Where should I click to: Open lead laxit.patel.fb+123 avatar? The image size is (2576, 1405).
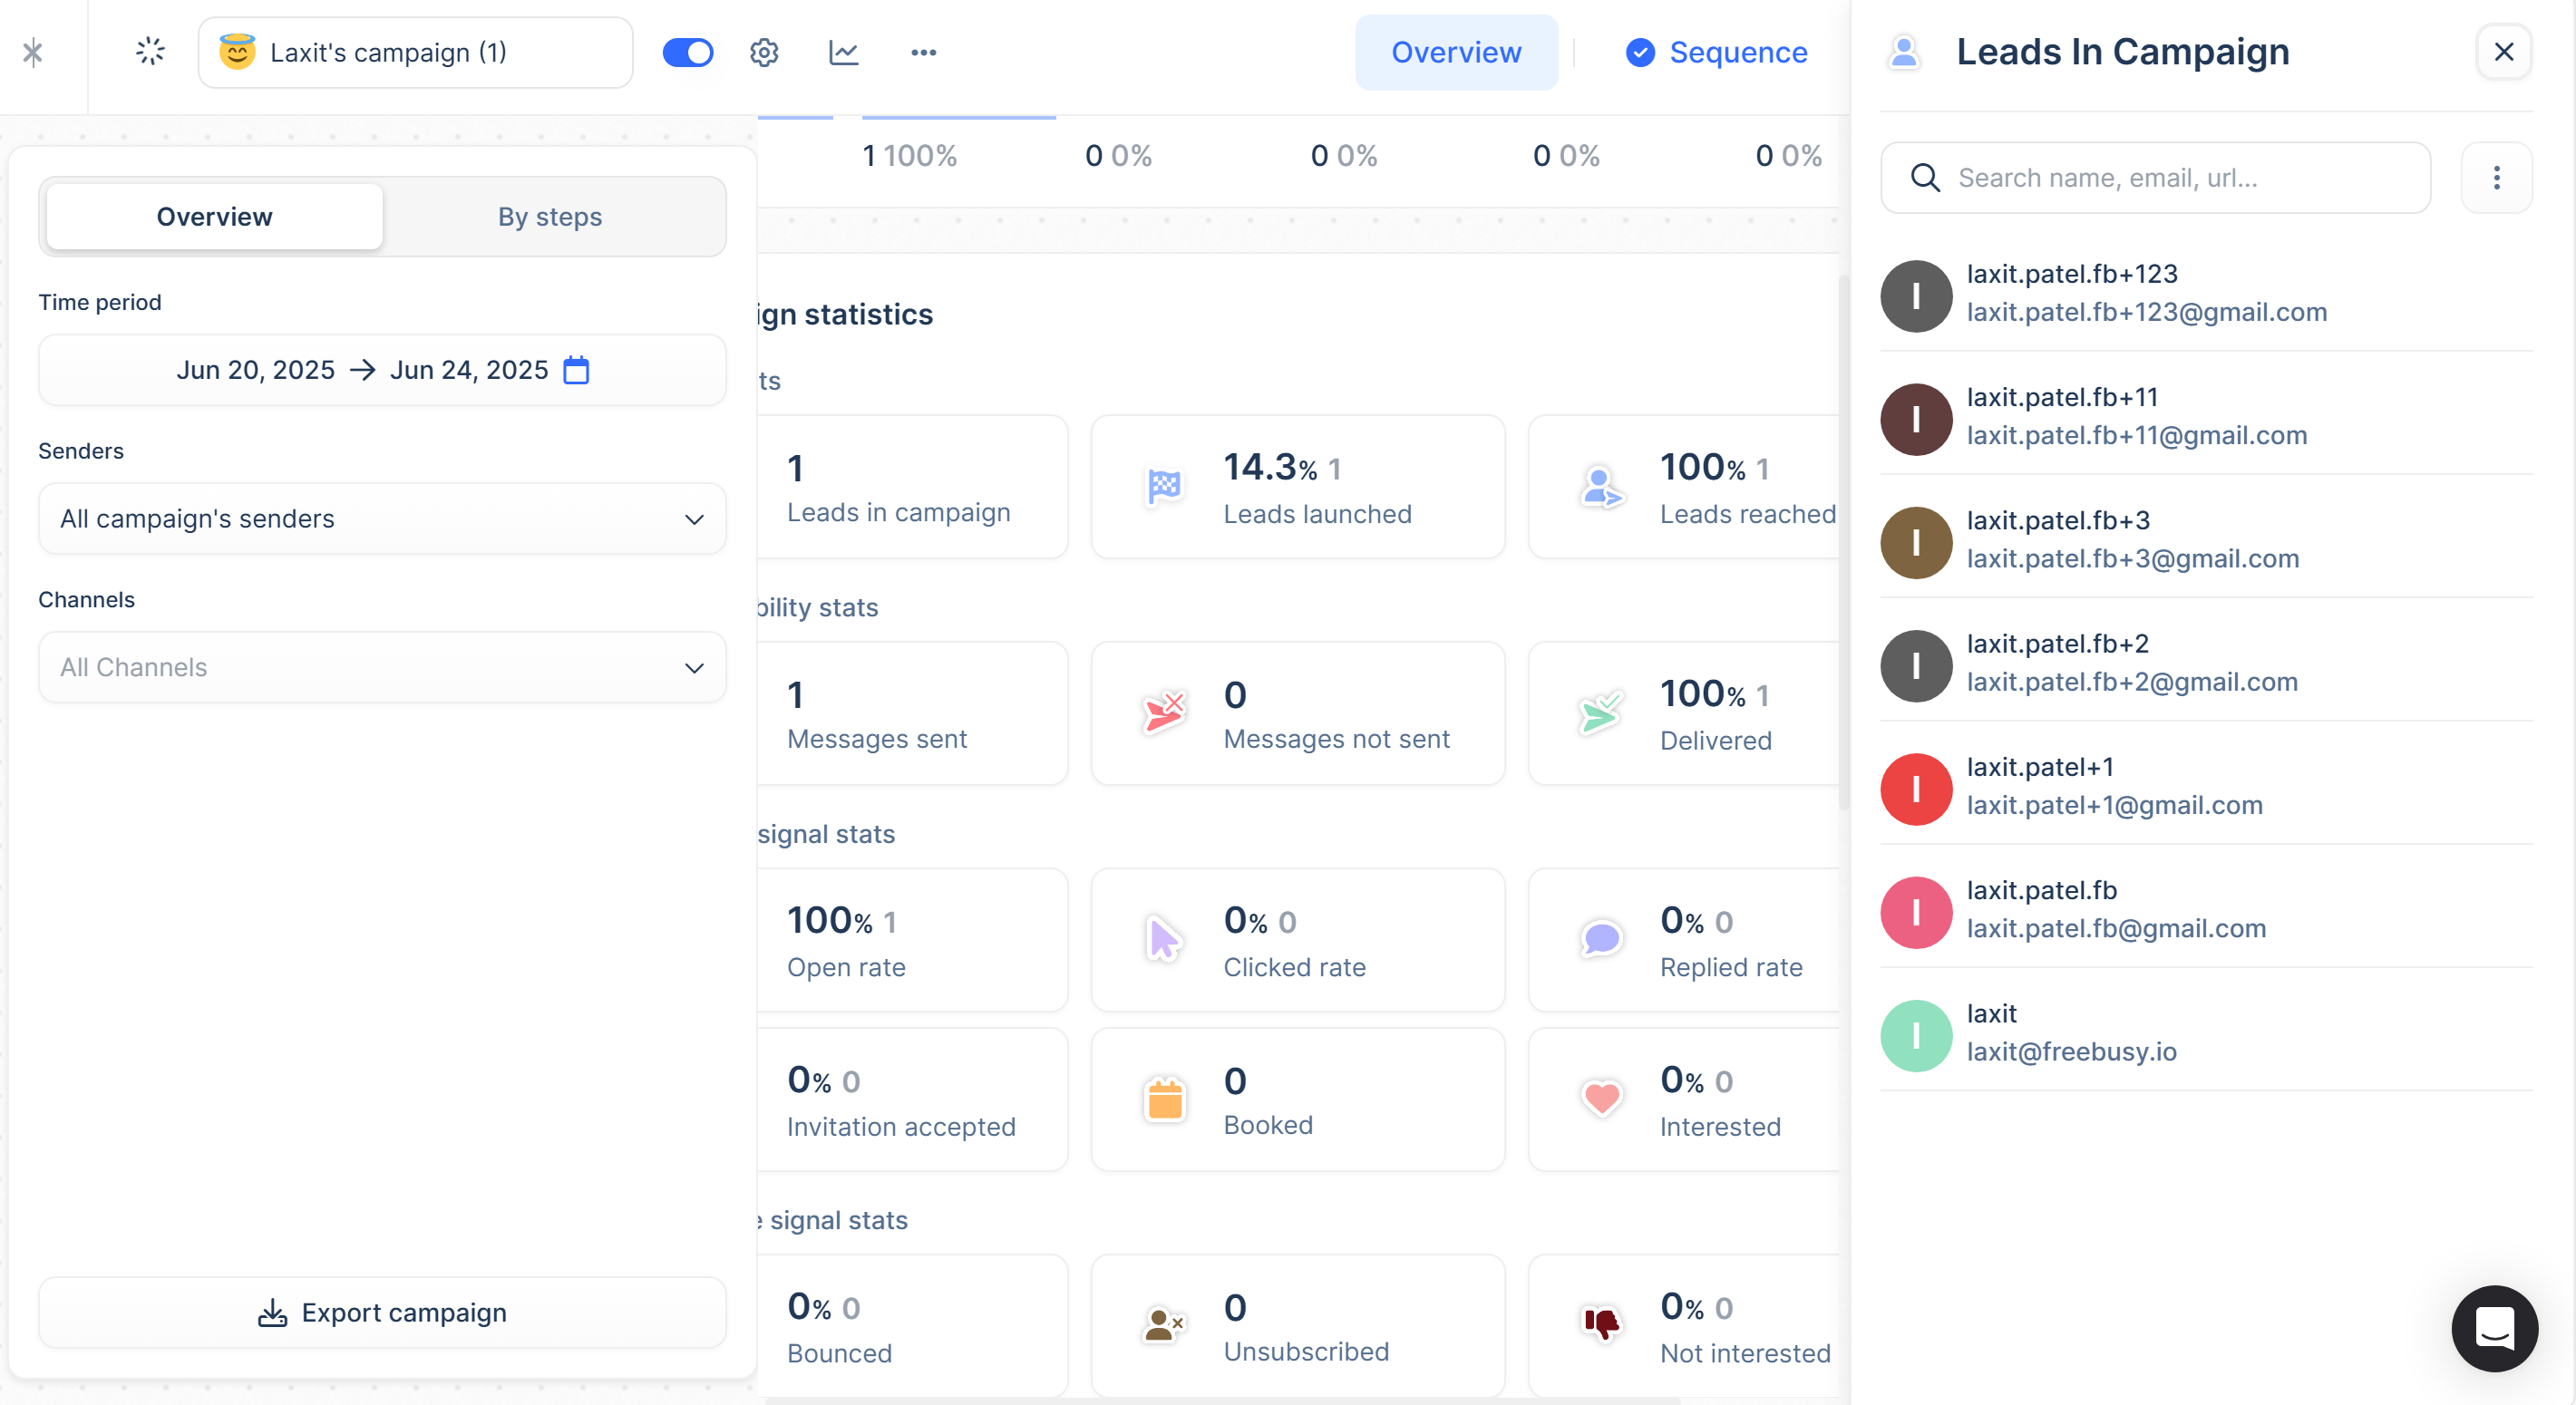(x=1916, y=296)
